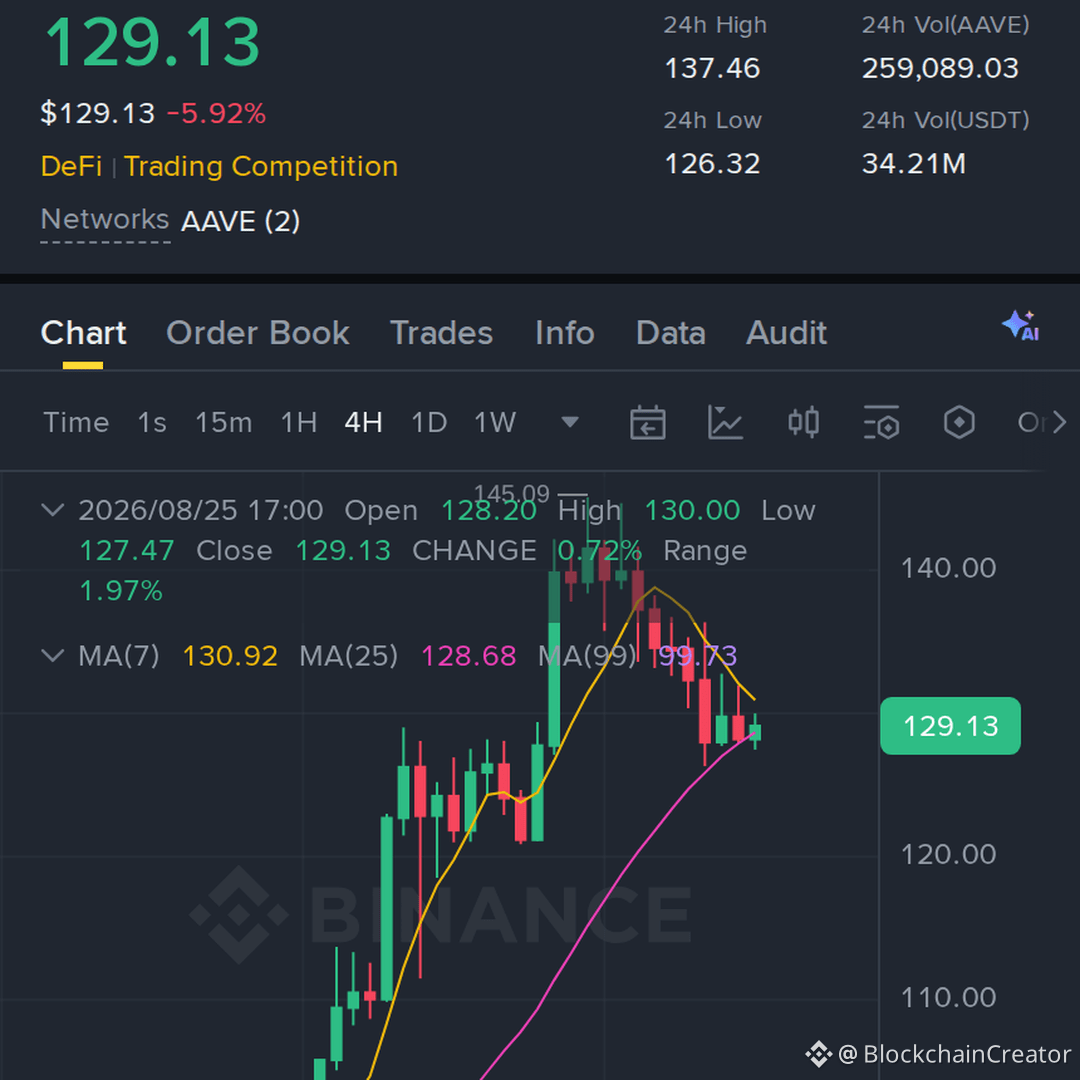Click the 110.00 price axis label

tap(948, 997)
